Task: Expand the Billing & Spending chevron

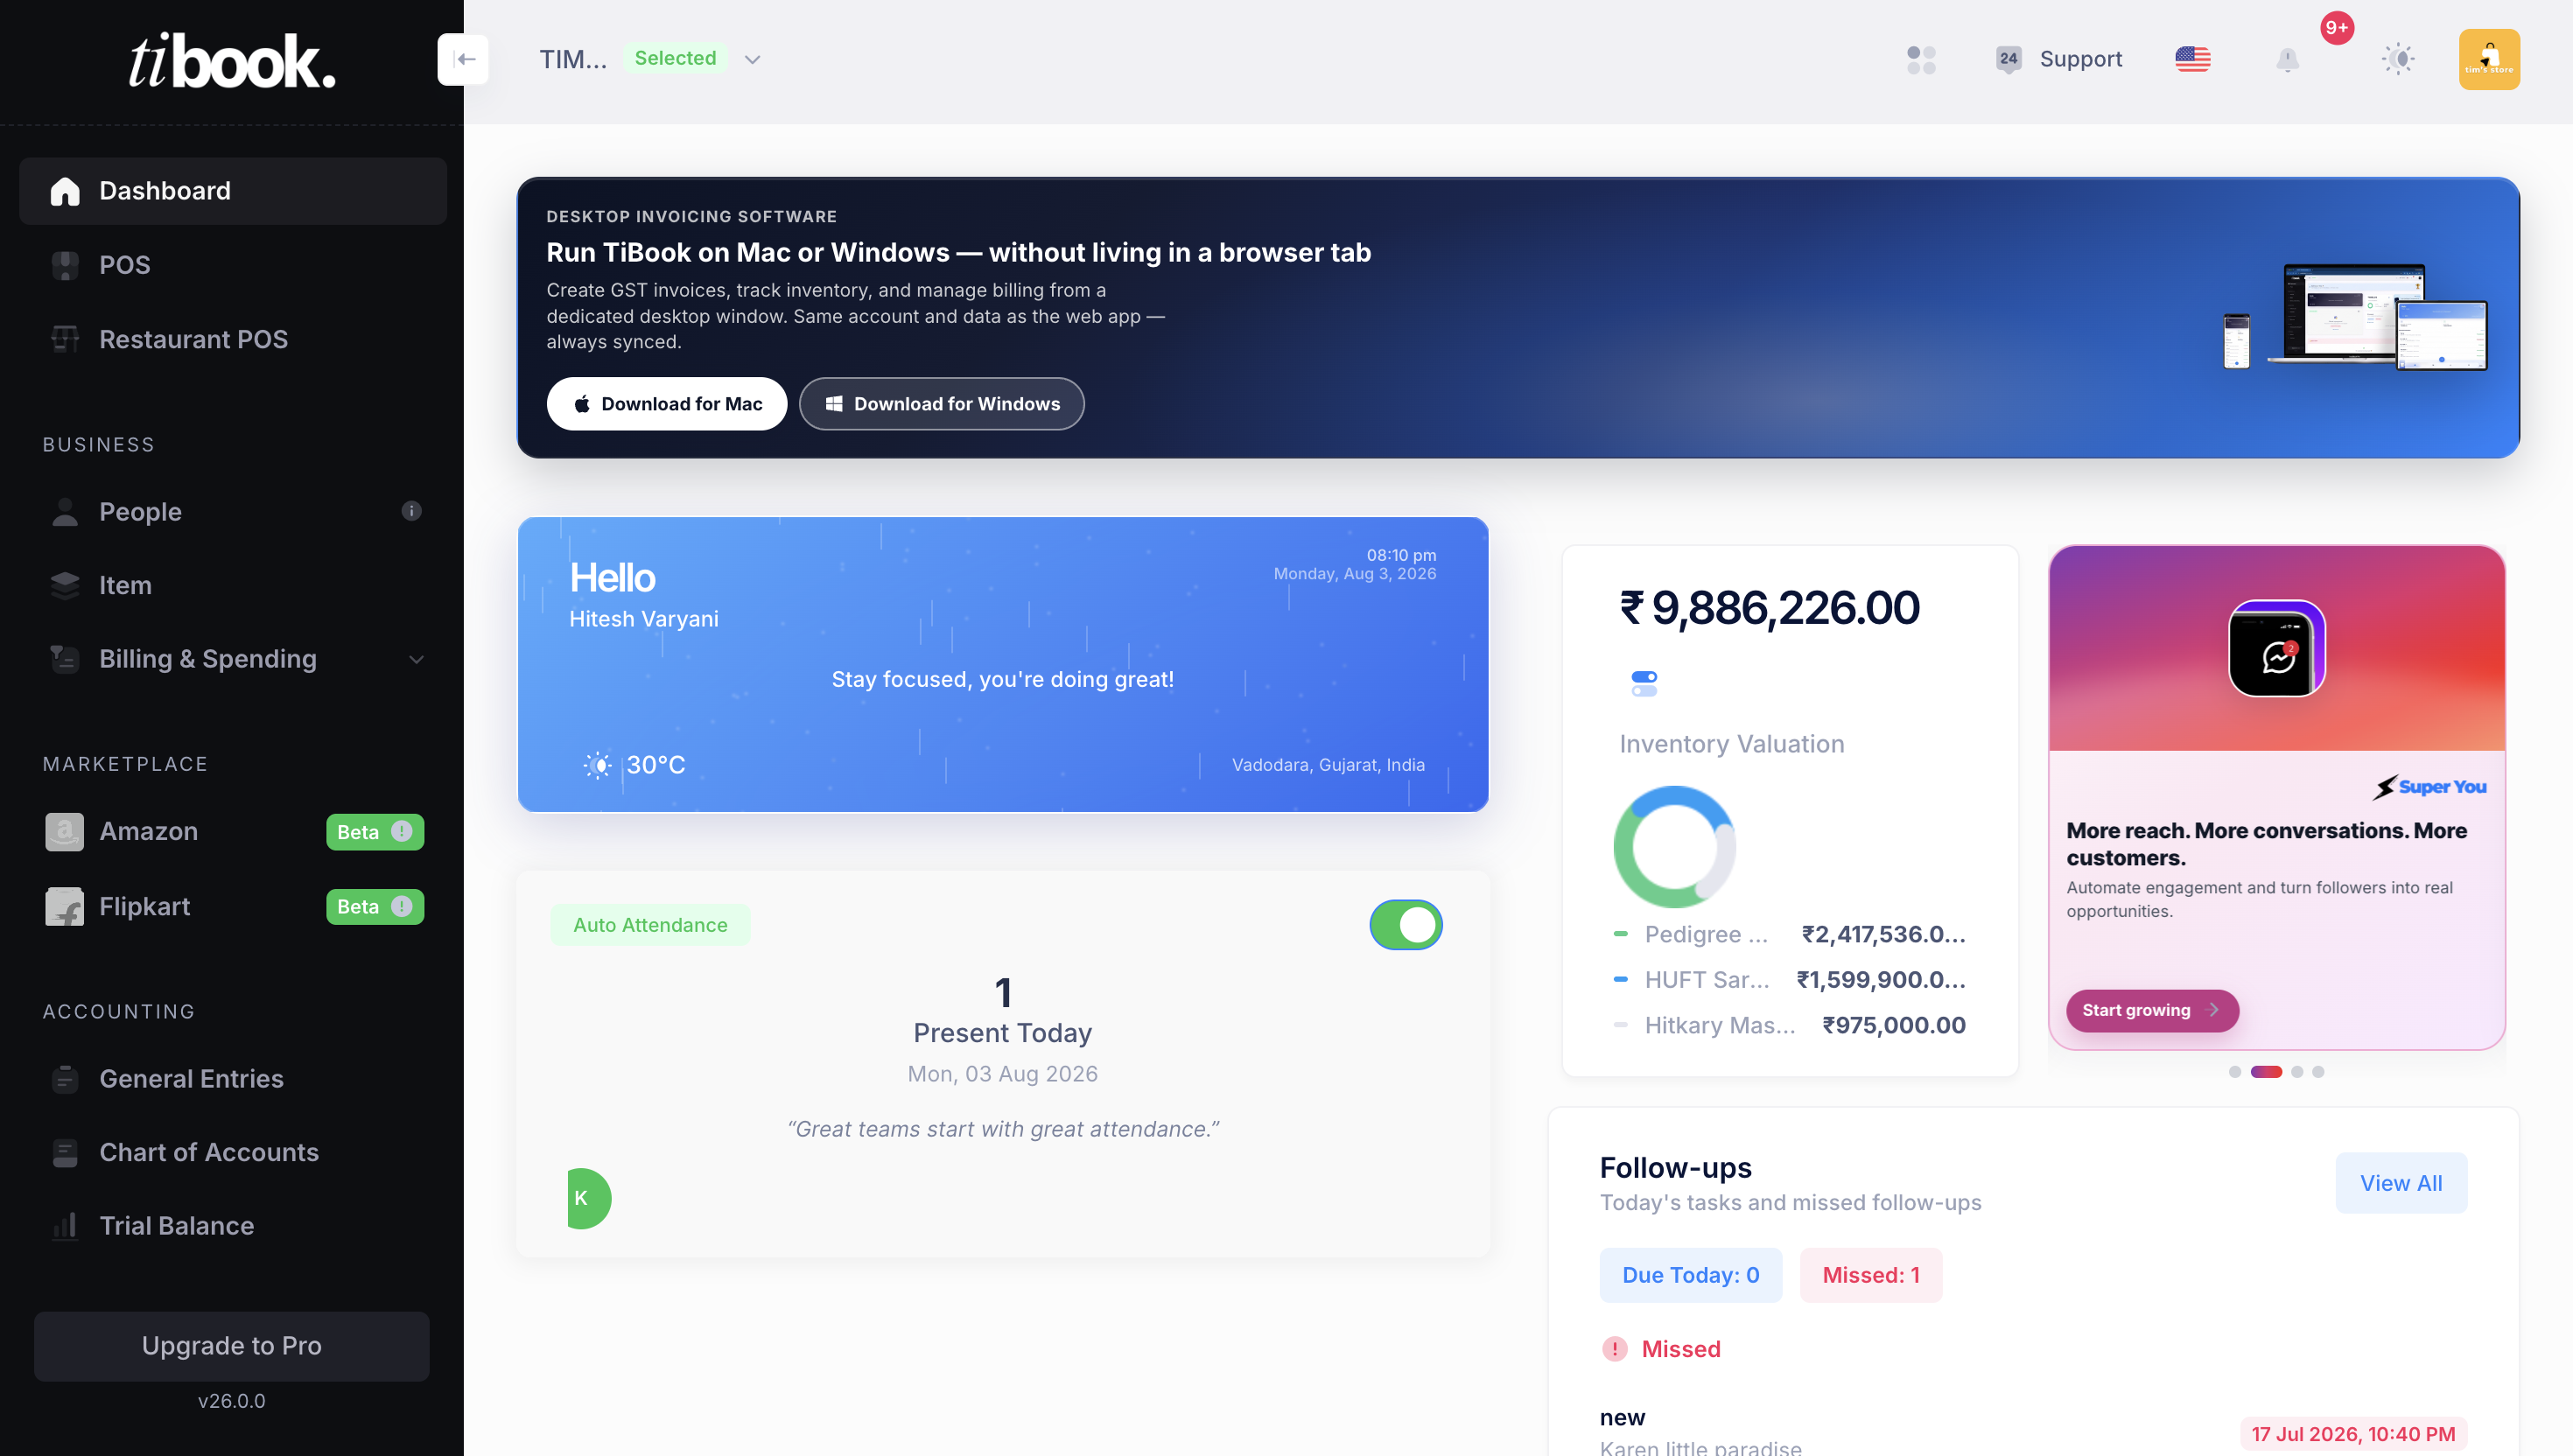Action: pos(416,659)
